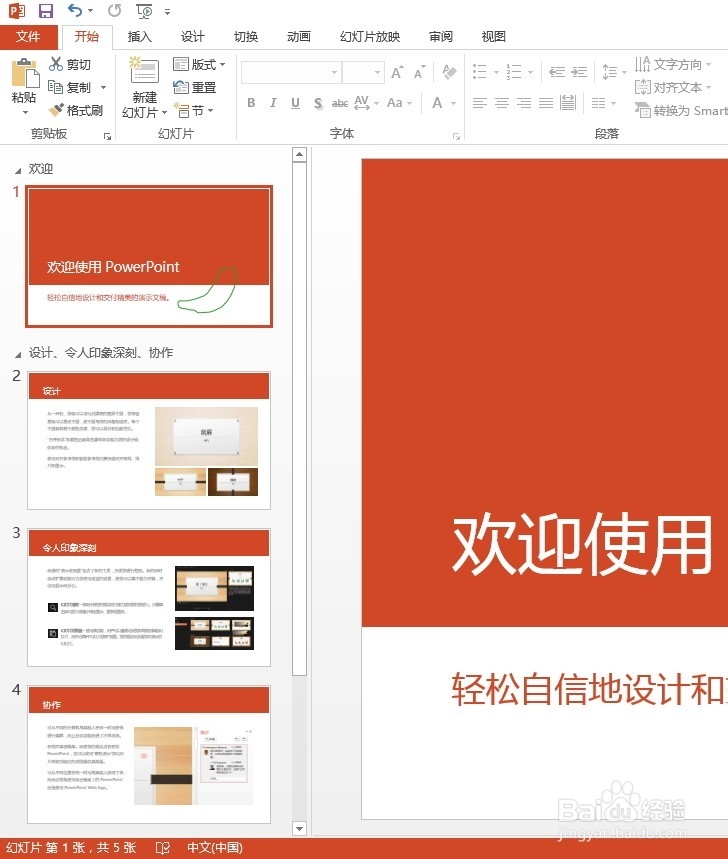Screen dimensions: 728x859
Task: Click the clear all formatting eraser icon
Action: pyautogui.click(x=449, y=72)
